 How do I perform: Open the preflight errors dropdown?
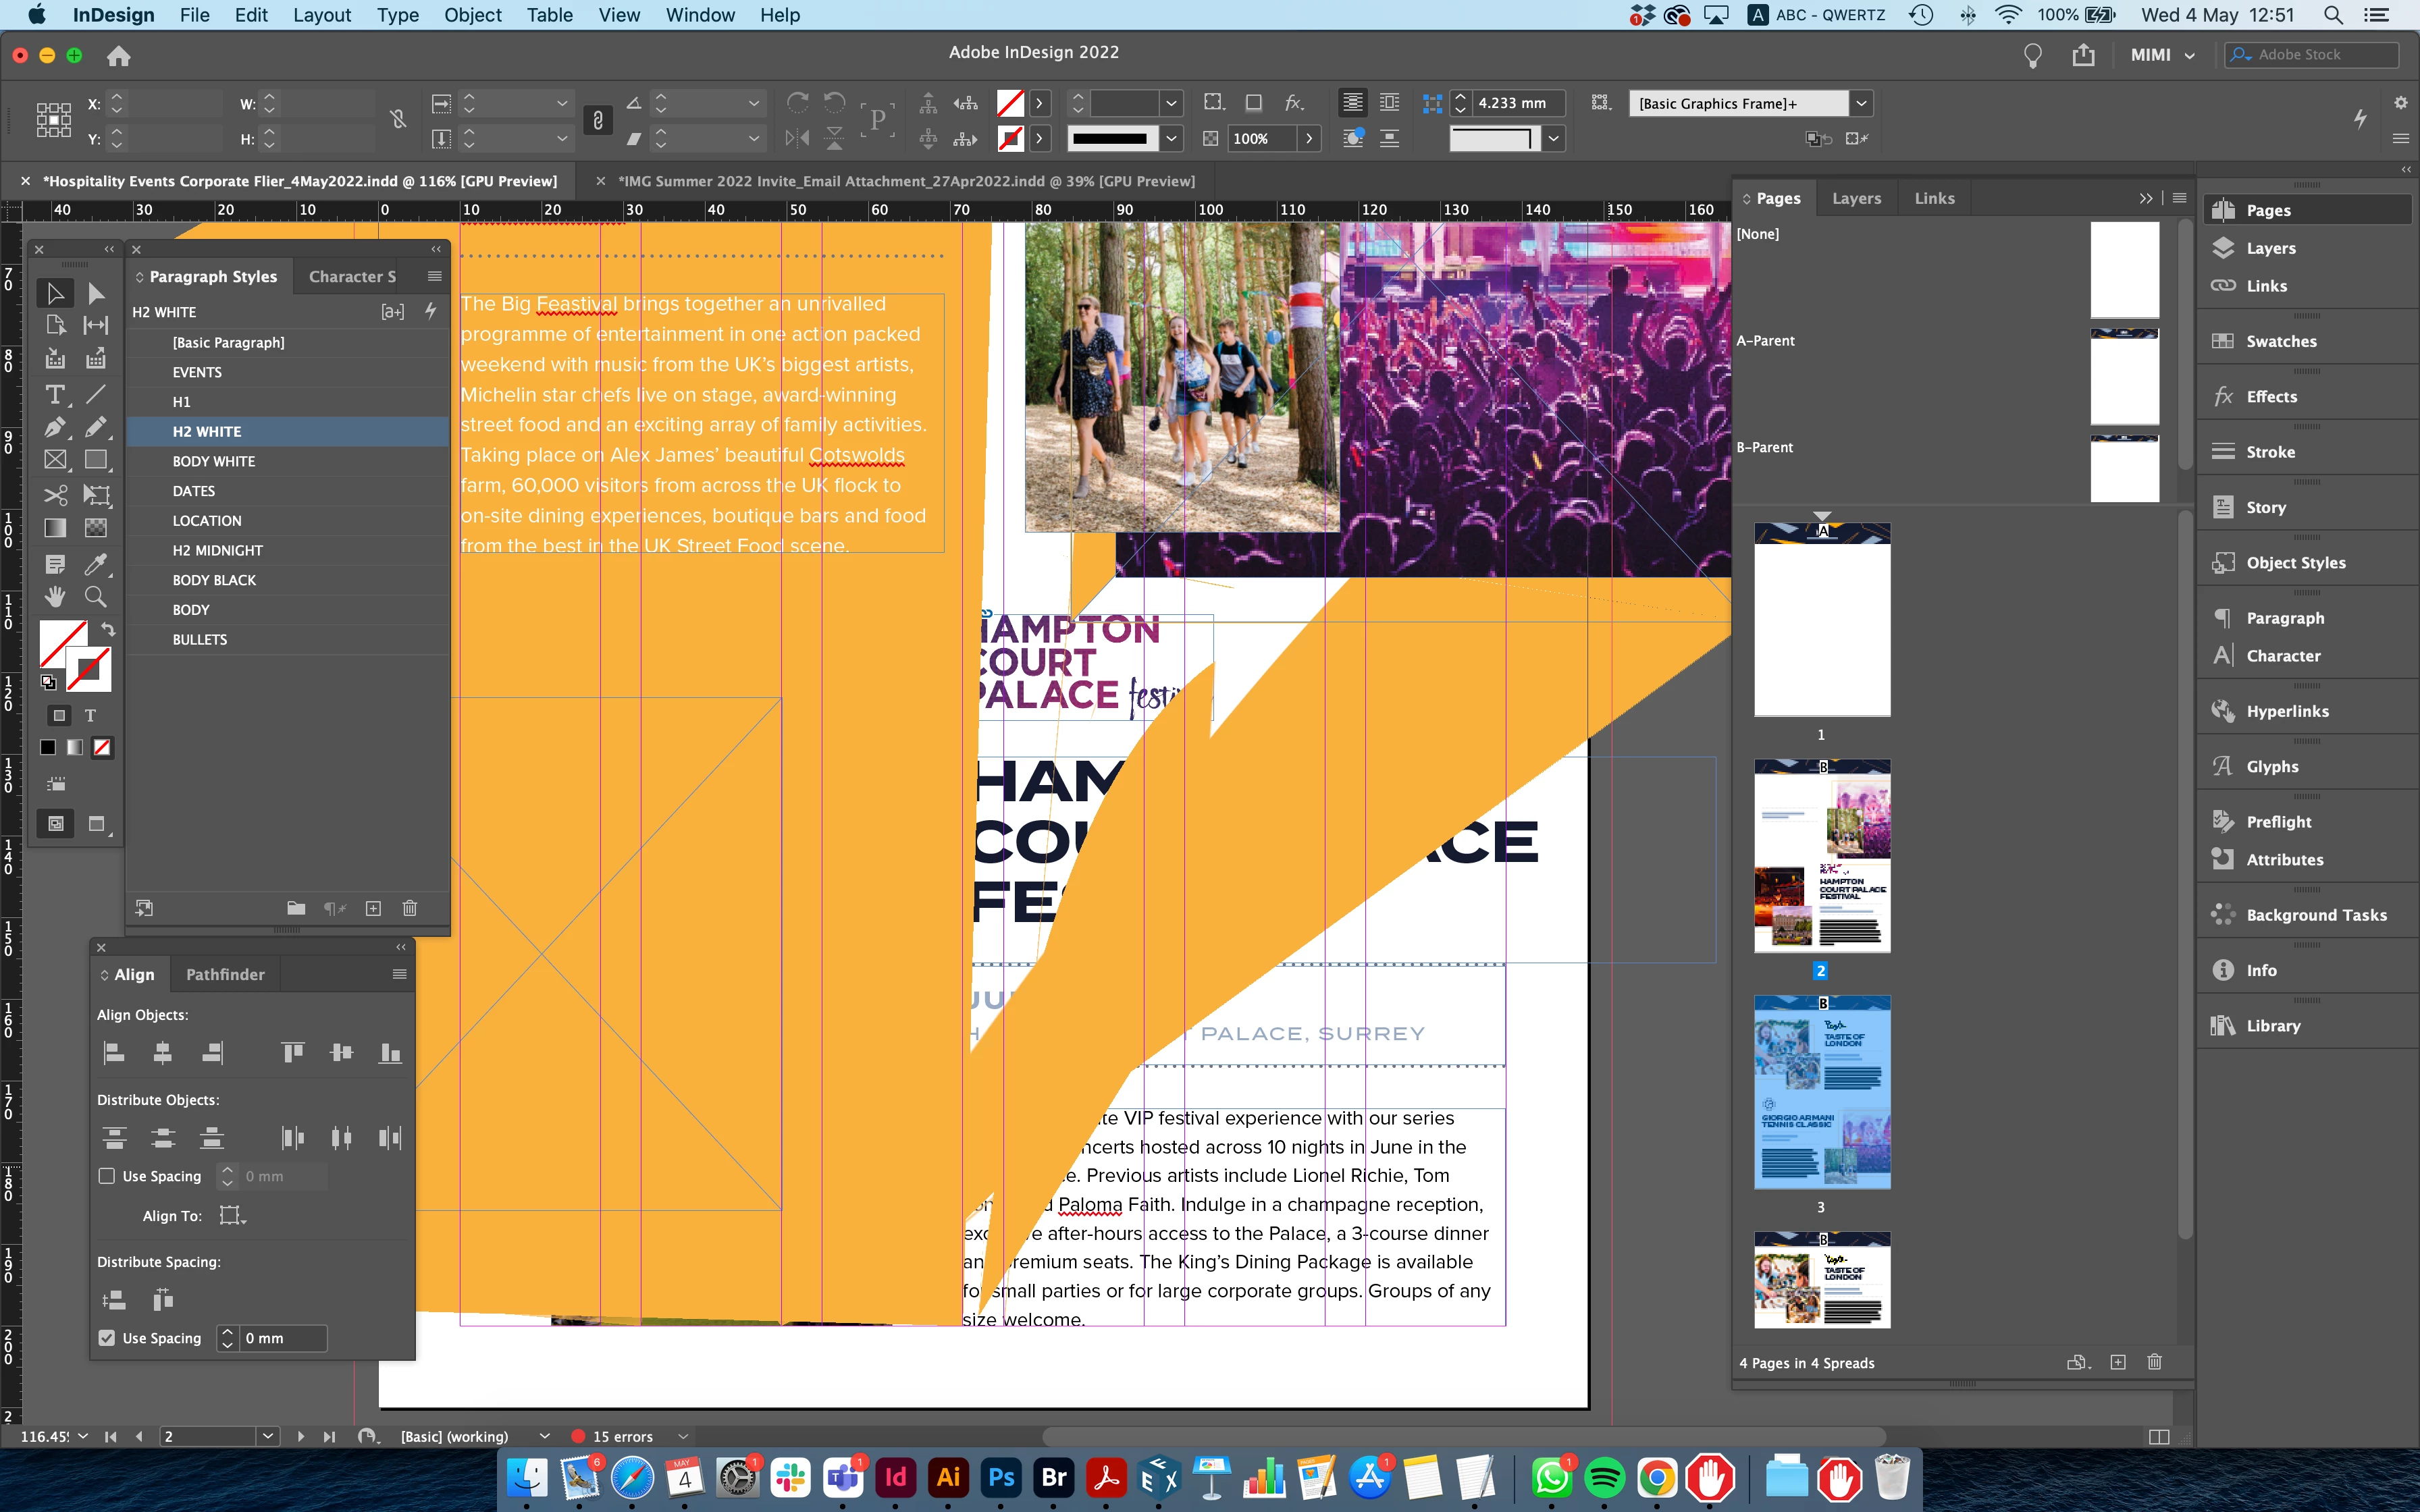[x=684, y=1436]
